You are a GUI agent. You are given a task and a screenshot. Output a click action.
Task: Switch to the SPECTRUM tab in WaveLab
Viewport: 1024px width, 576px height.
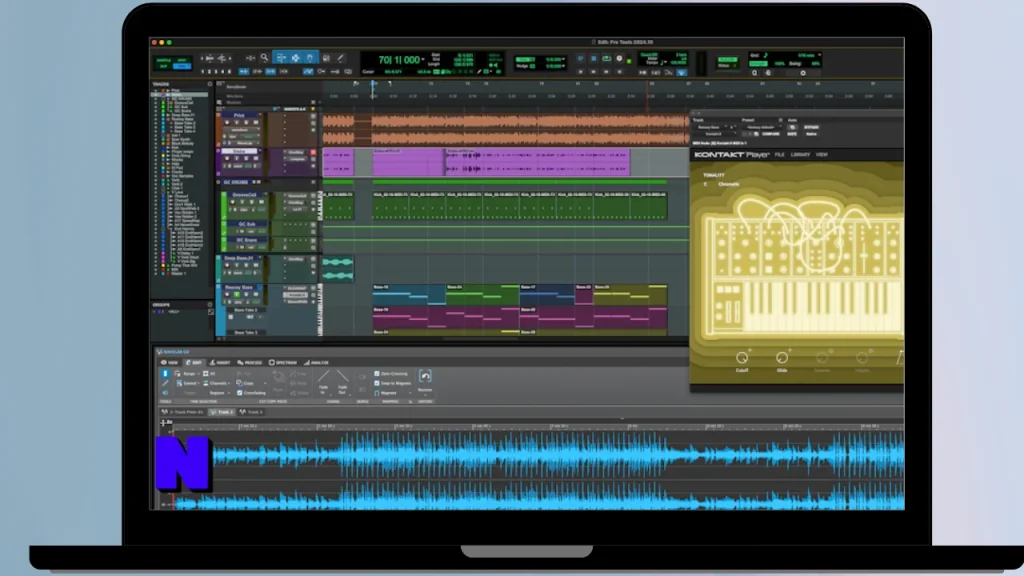pos(283,362)
